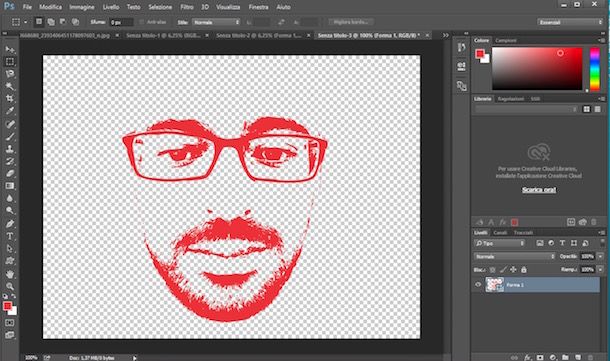The height and width of the screenshot is (361, 610).
Task: Select the Horizontal Type tool
Action: (x=10, y=236)
